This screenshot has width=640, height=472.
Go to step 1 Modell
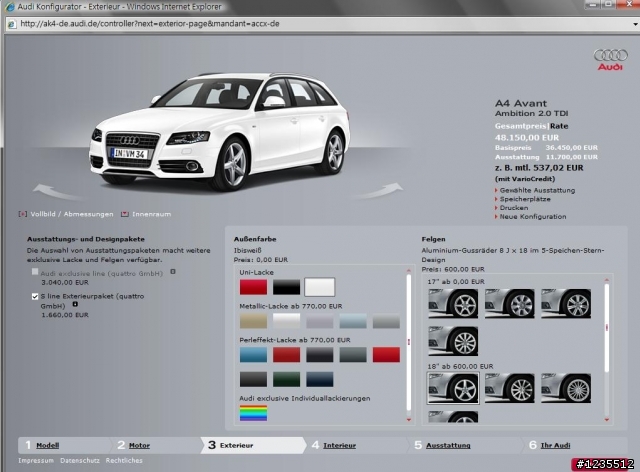pos(47,445)
